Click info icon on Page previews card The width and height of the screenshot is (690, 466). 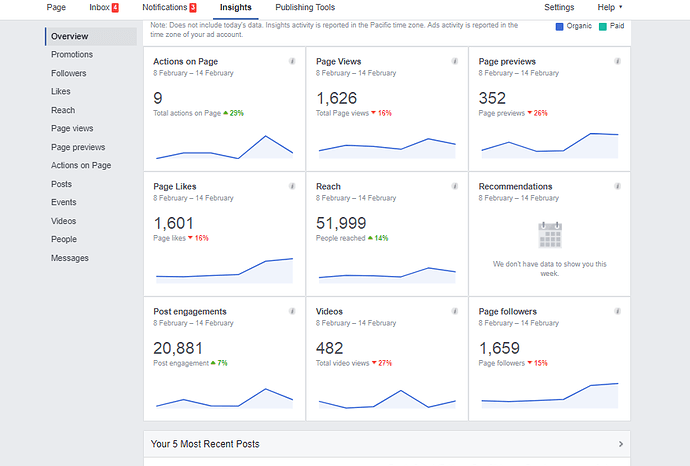[618, 61]
